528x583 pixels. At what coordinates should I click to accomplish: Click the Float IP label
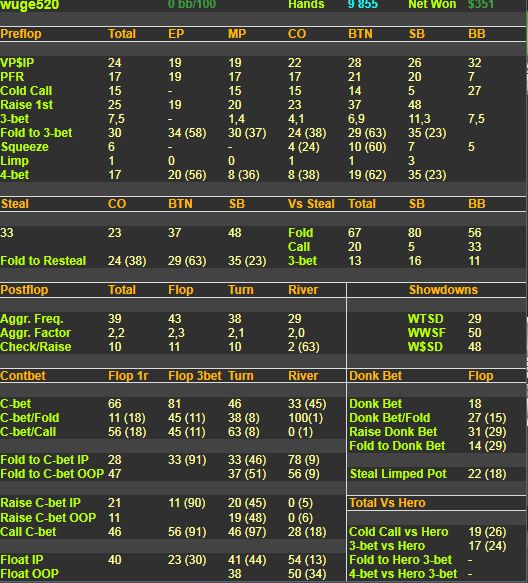[x=22, y=560]
